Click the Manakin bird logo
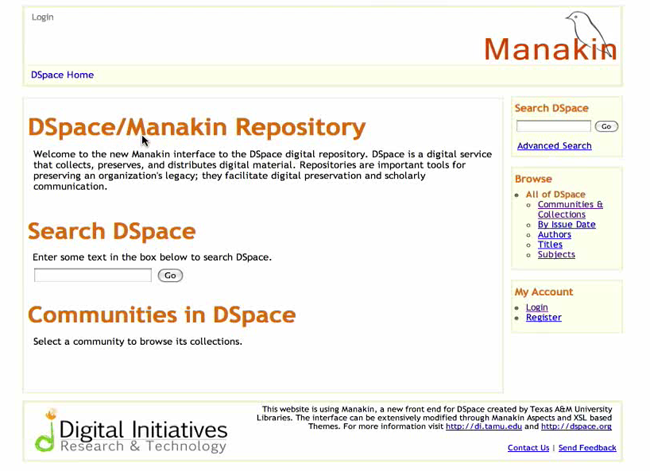 point(551,36)
